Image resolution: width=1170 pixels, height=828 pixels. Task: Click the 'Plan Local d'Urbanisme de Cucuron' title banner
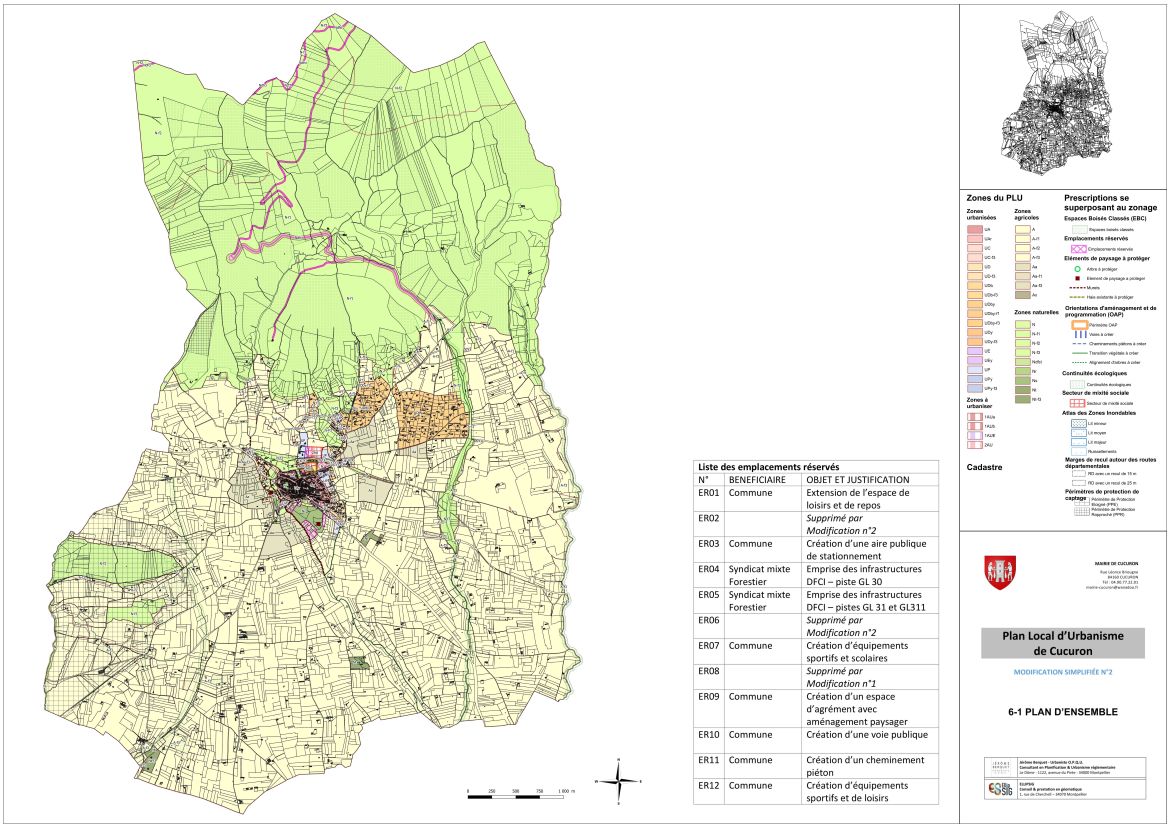pyautogui.click(x=1064, y=643)
